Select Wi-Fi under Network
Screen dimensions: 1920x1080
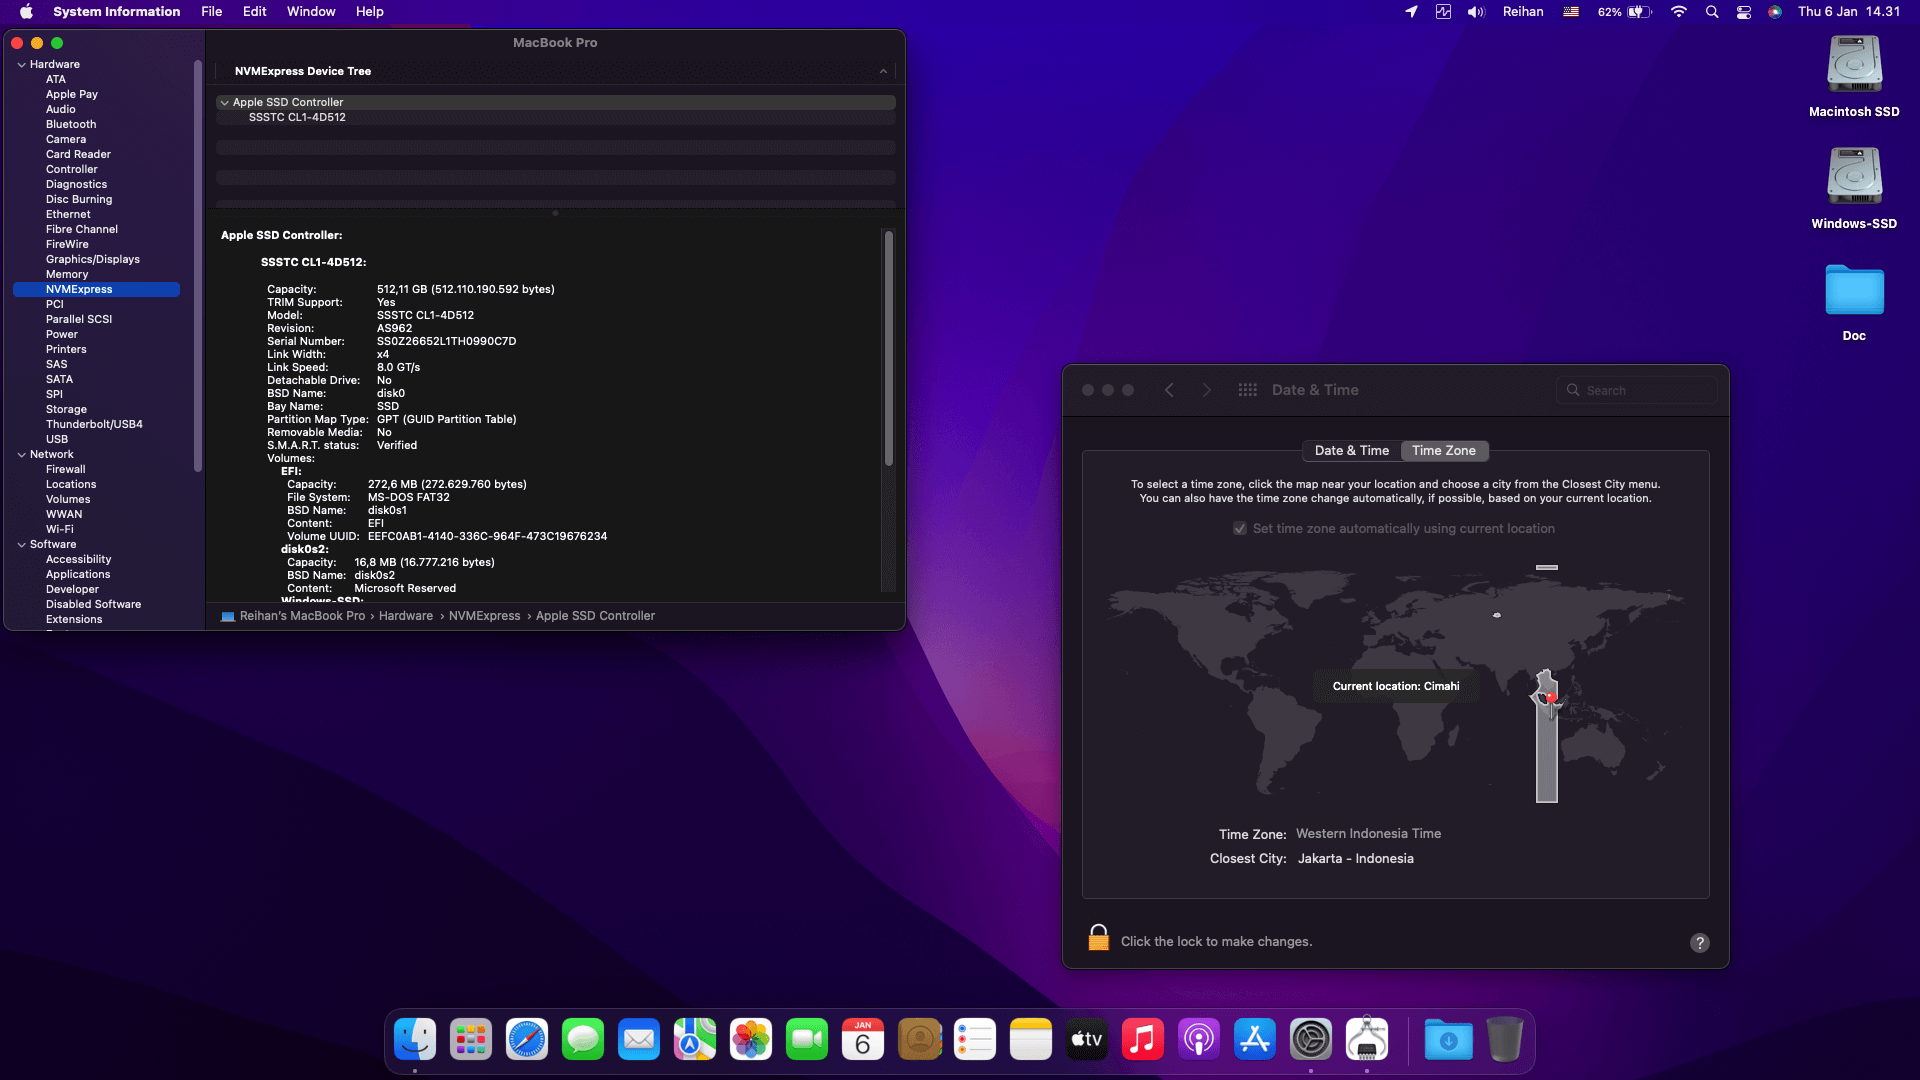pyautogui.click(x=60, y=530)
